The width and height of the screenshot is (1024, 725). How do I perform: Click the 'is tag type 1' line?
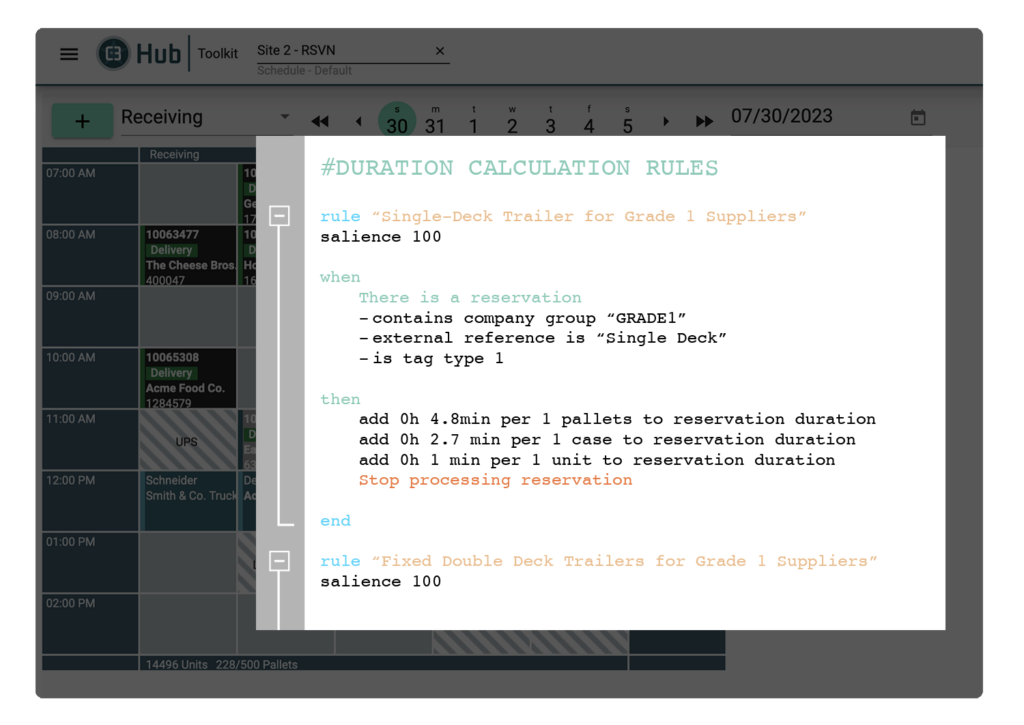pyautogui.click(x=431, y=359)
